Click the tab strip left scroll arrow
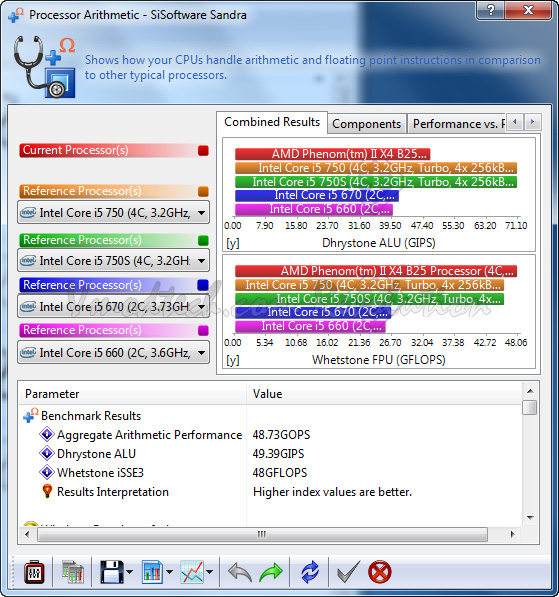The width and height of the screenshot is (559, 597). pos(515,122)
